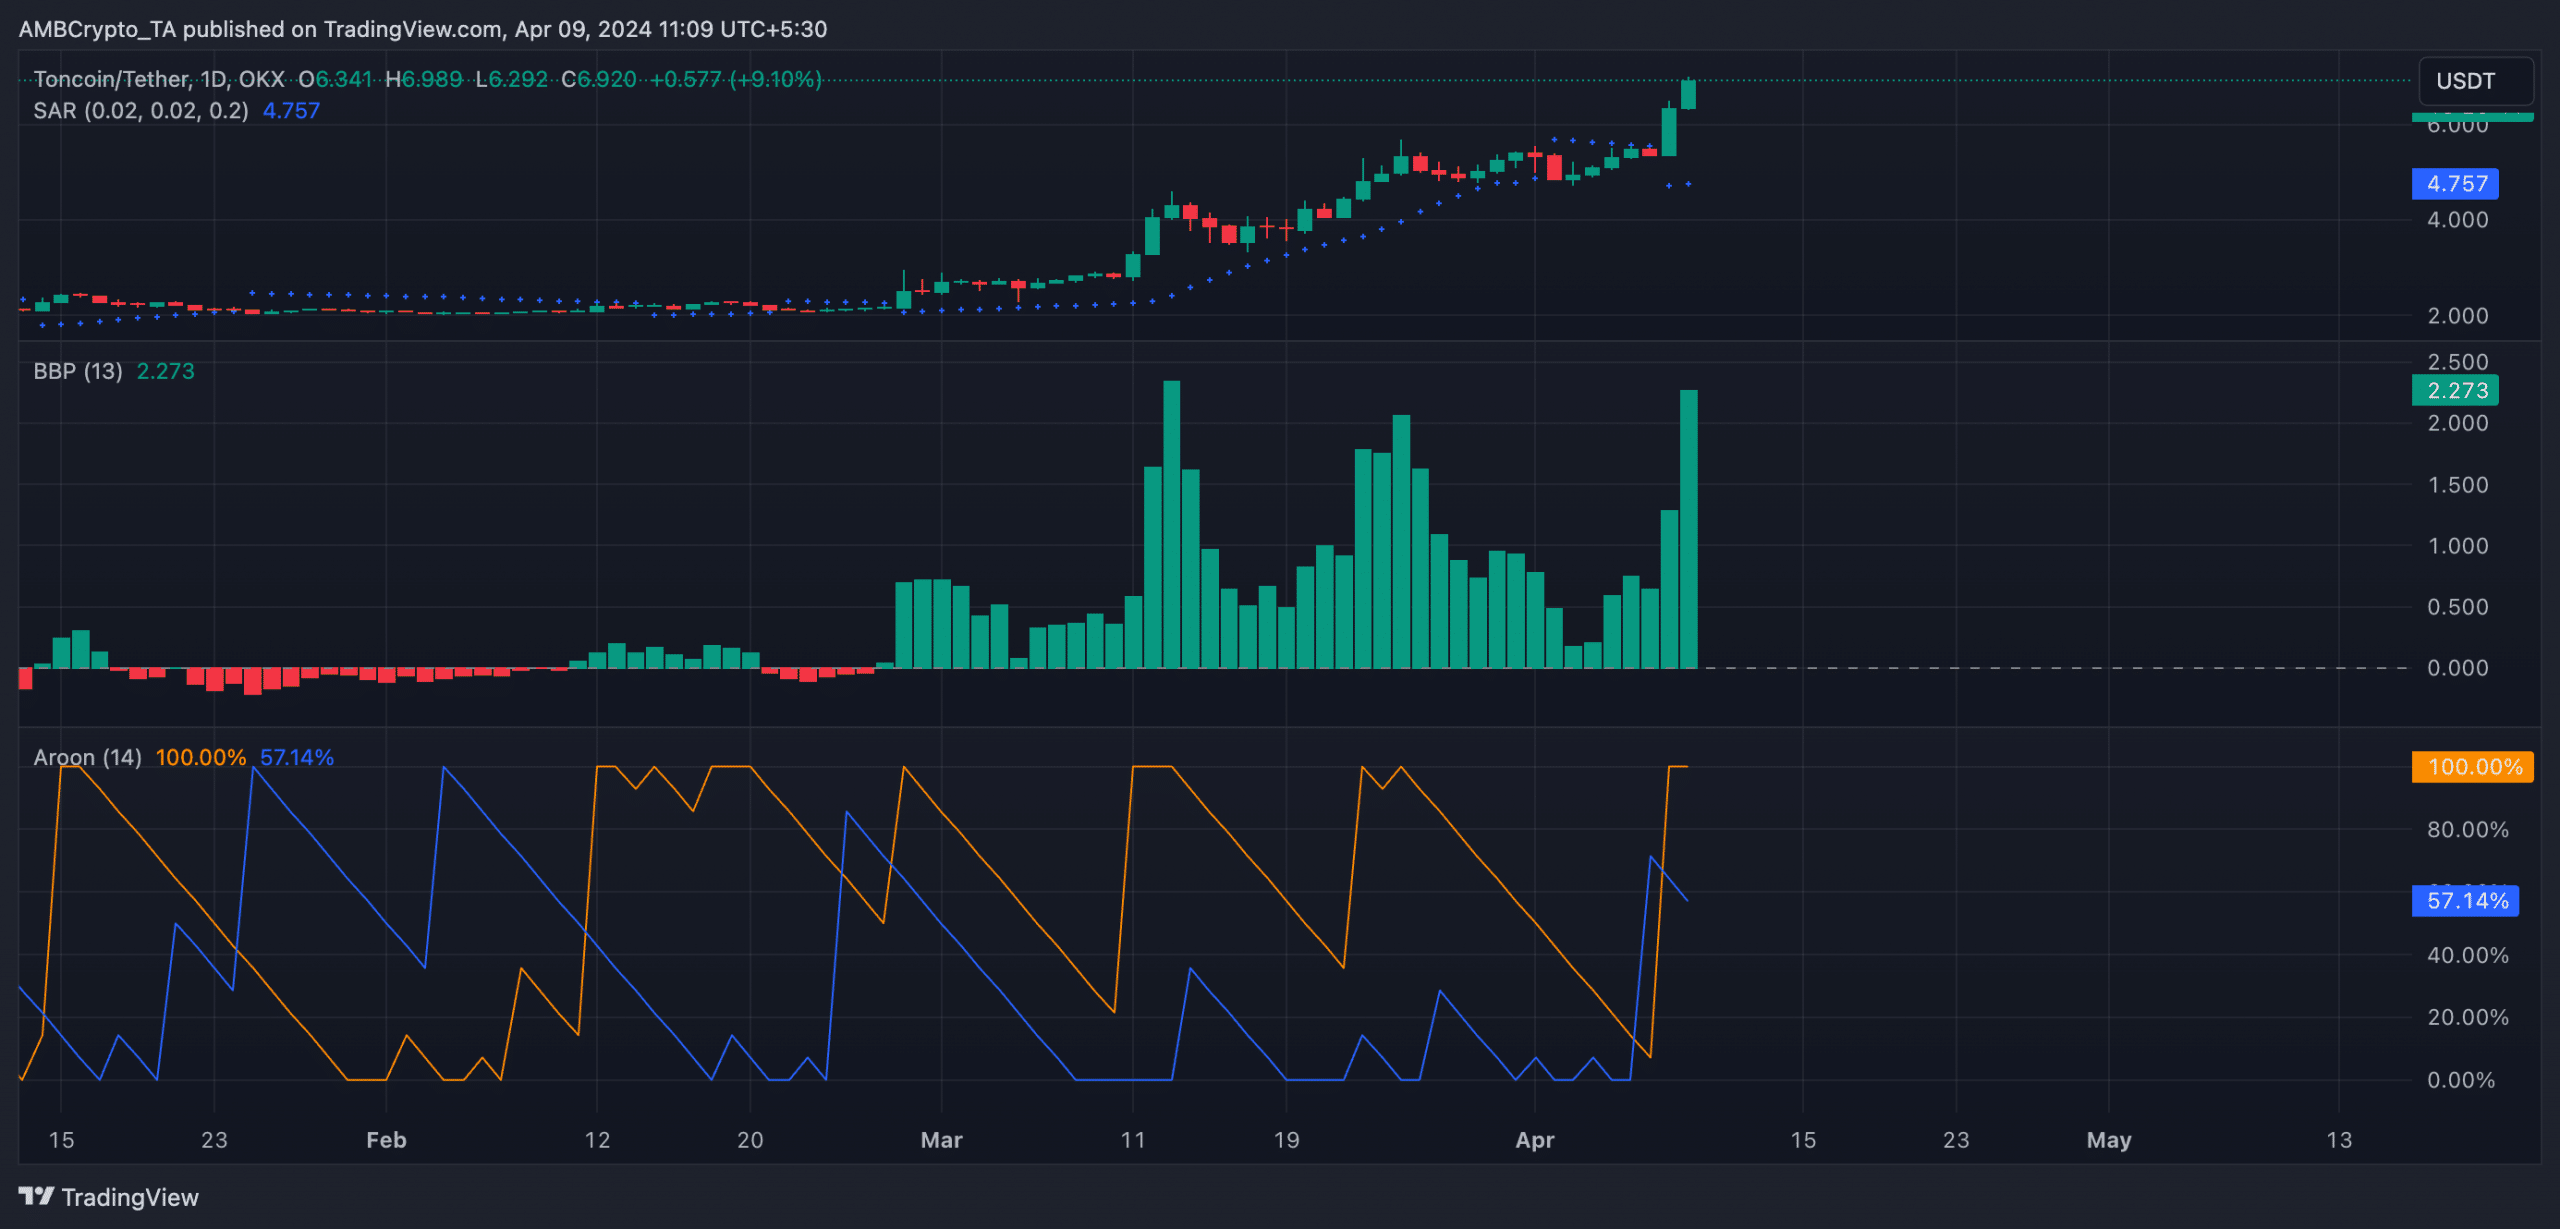
Task: Click the tallest green BBP bar in mid-March
Action: 1171,524
